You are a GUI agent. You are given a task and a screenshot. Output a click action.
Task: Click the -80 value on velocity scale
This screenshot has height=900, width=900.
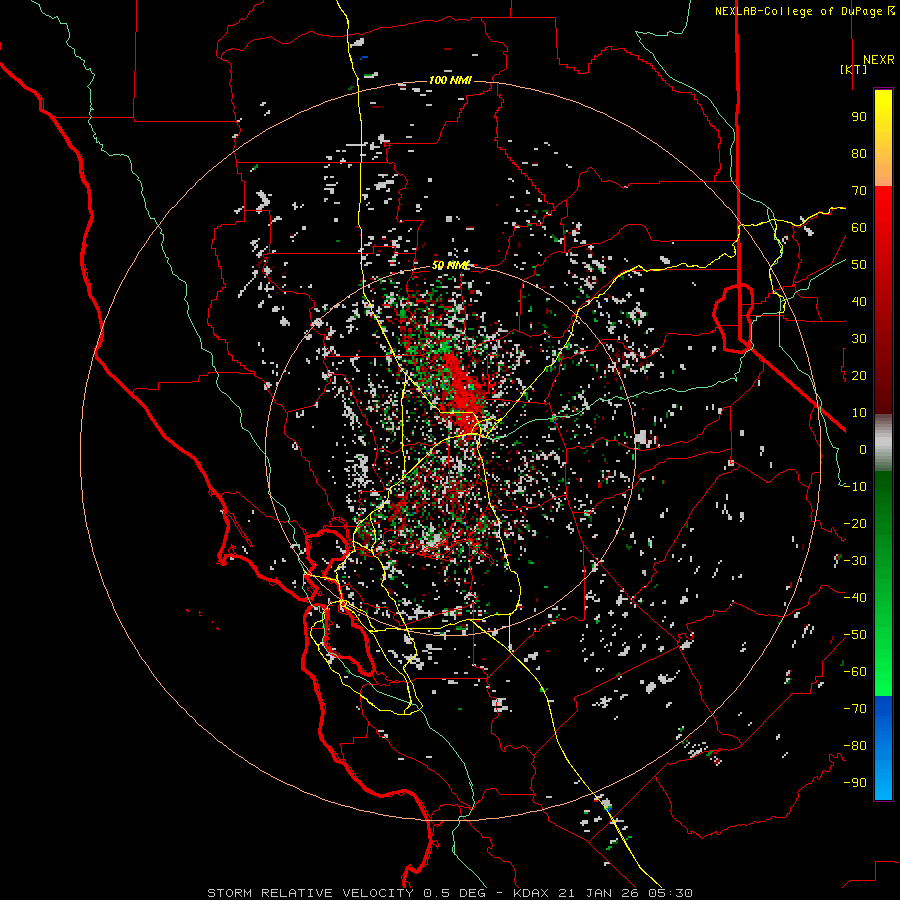(x=855, y=746)
